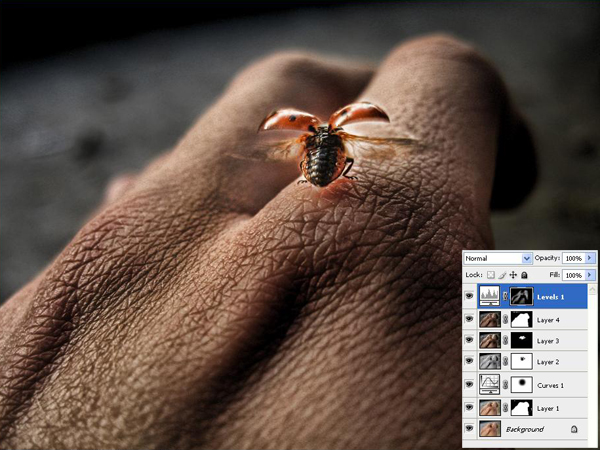Hide Layer 2 with eye icon

pos(469,361)
